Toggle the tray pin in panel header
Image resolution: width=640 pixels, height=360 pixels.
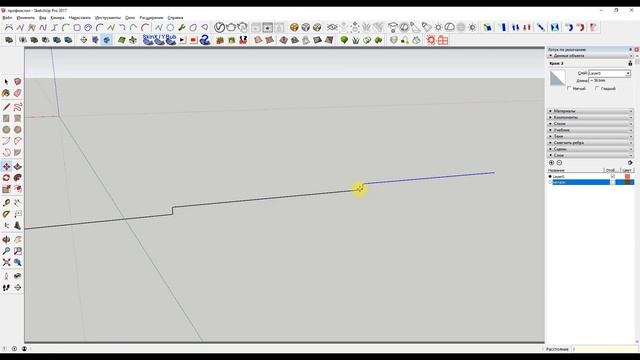point(631,49)
